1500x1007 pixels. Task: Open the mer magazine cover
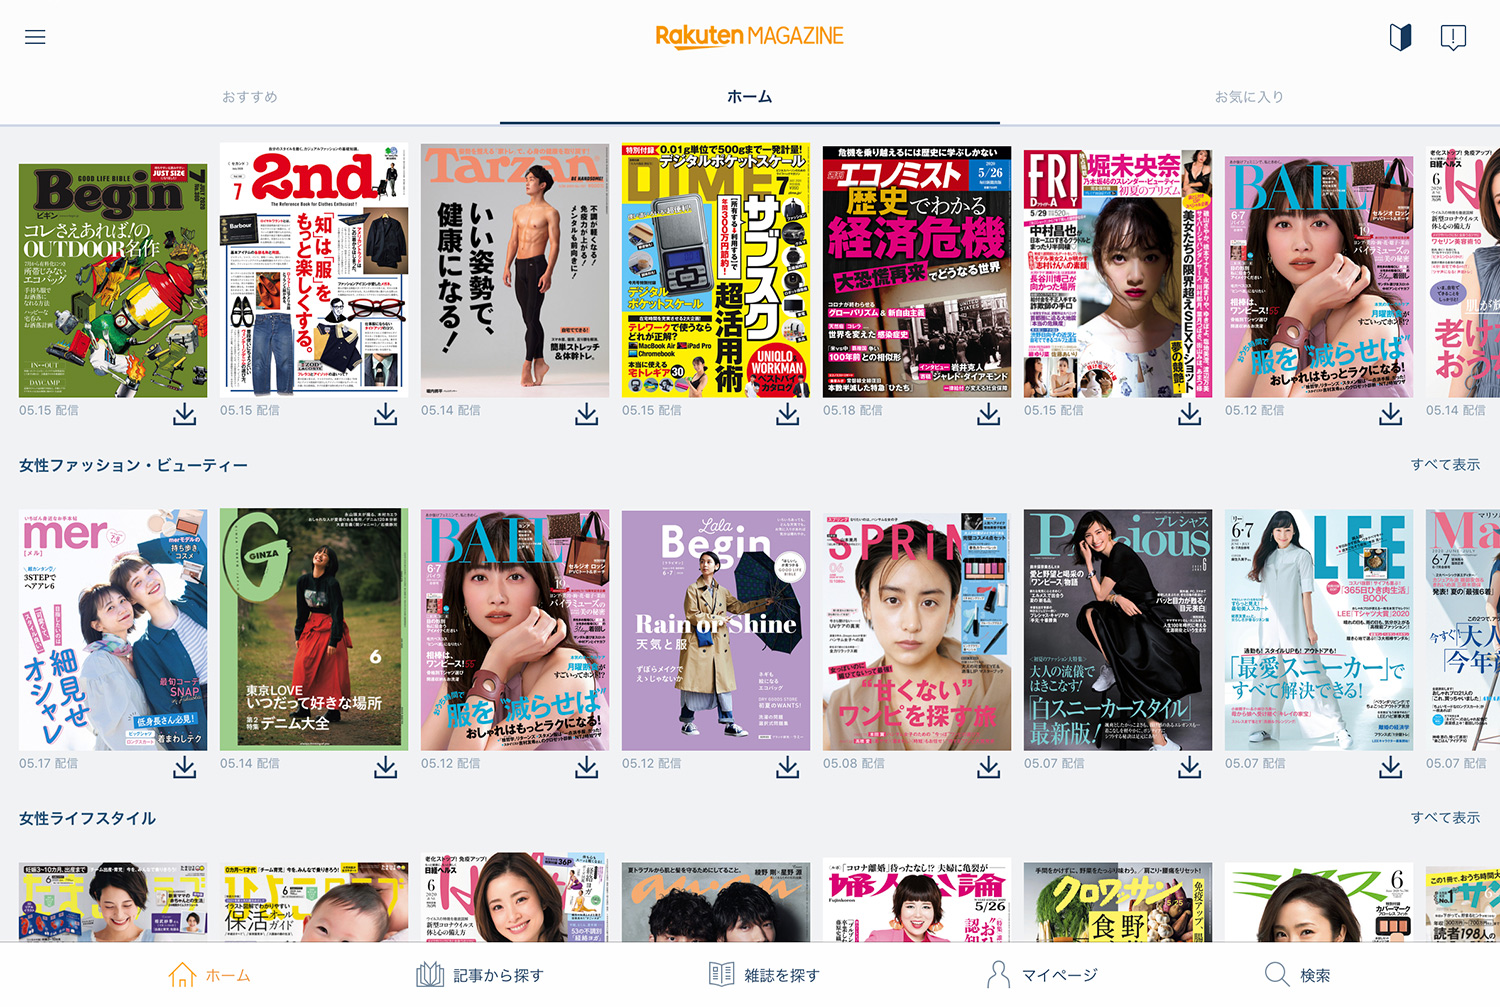[x=113, y=630]
